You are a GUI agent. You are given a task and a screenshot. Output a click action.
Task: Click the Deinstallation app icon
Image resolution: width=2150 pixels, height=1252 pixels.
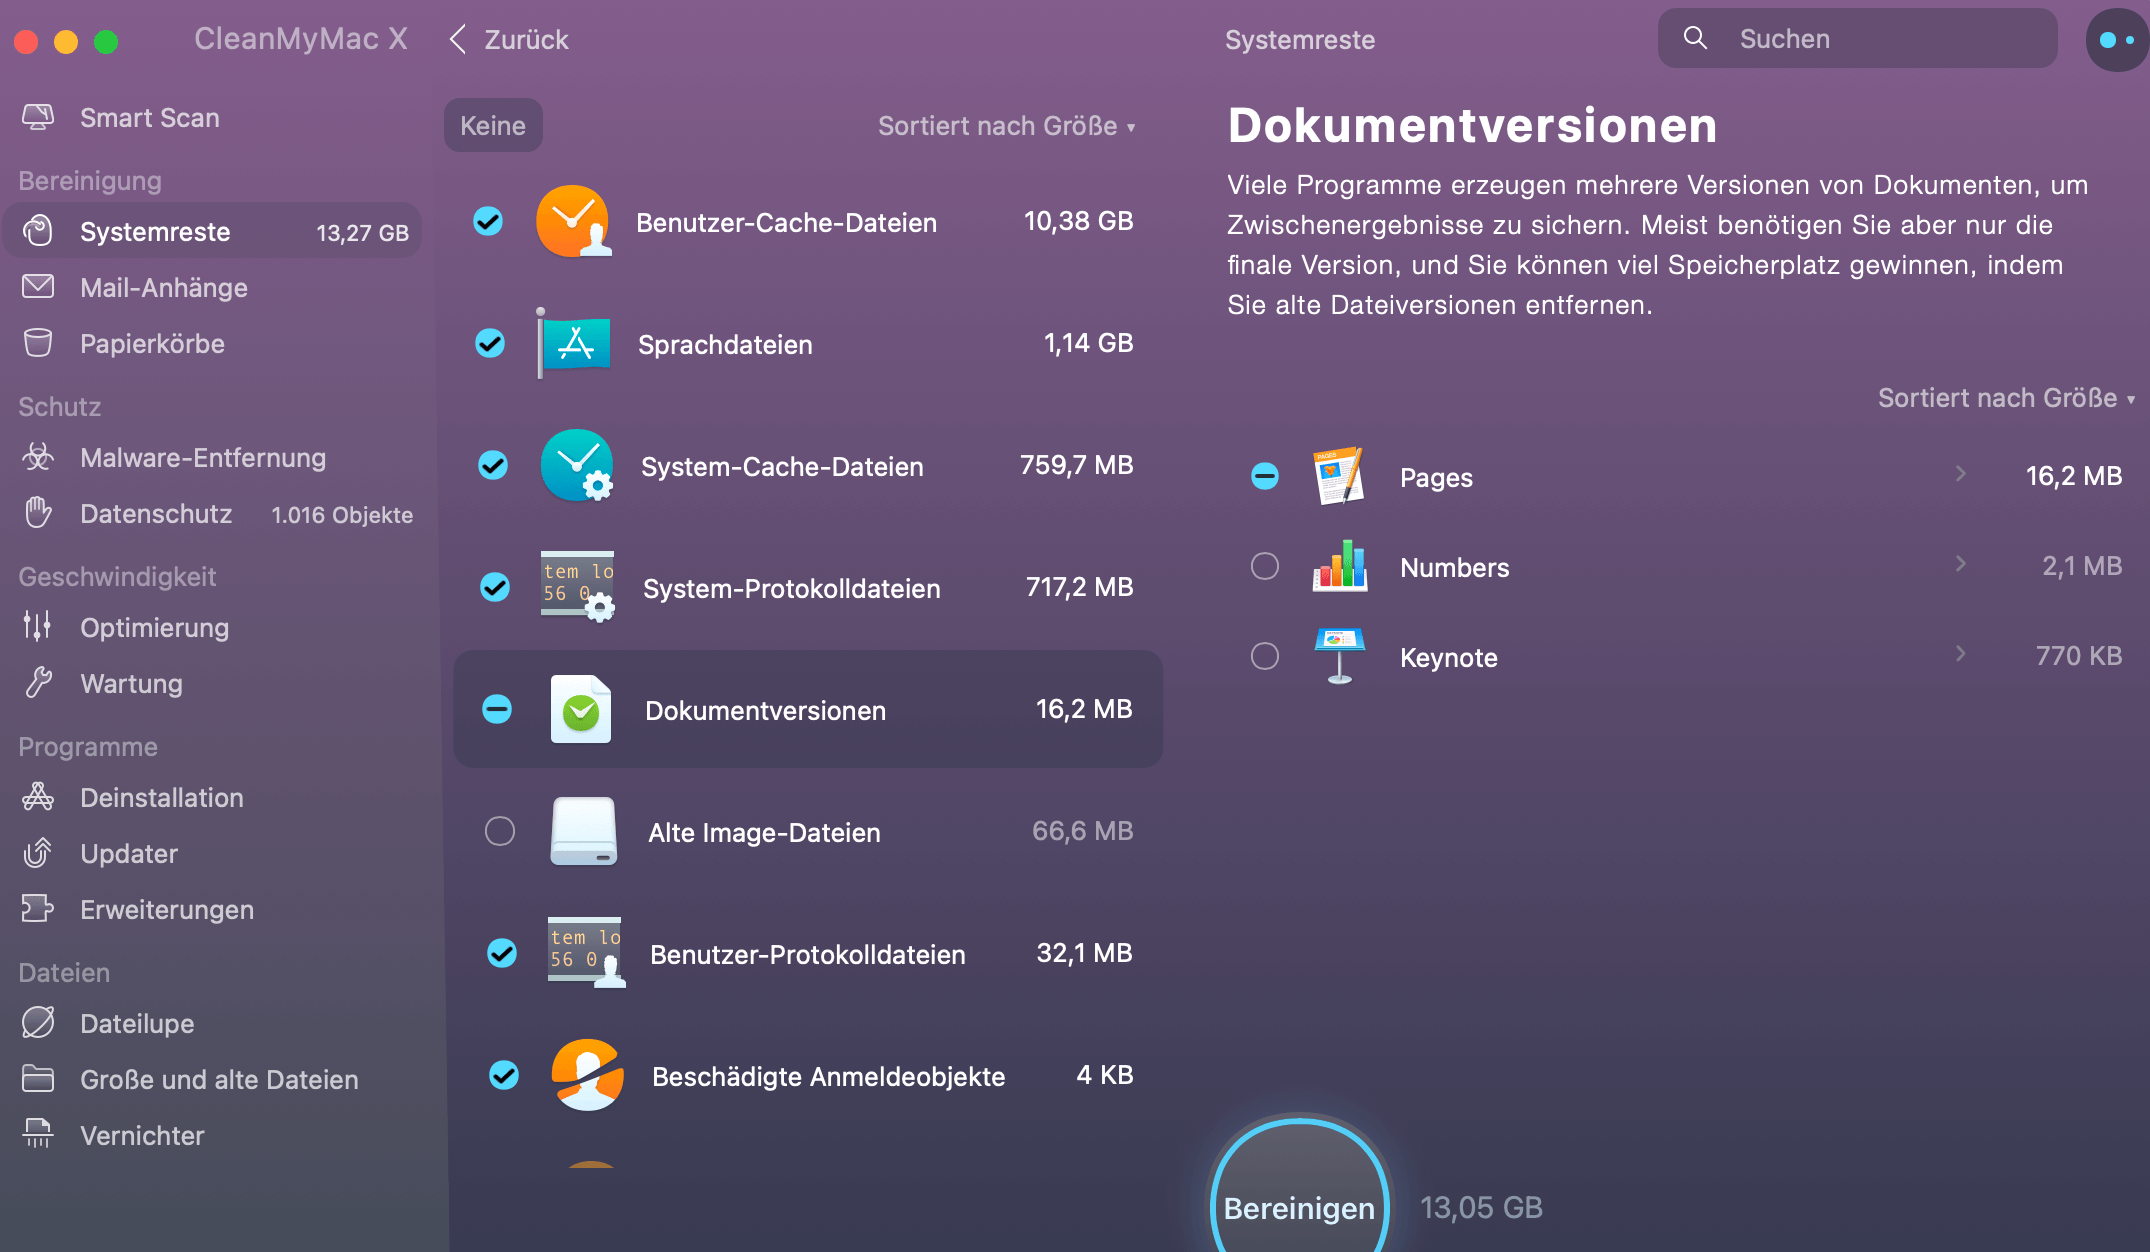coord(38,797)
